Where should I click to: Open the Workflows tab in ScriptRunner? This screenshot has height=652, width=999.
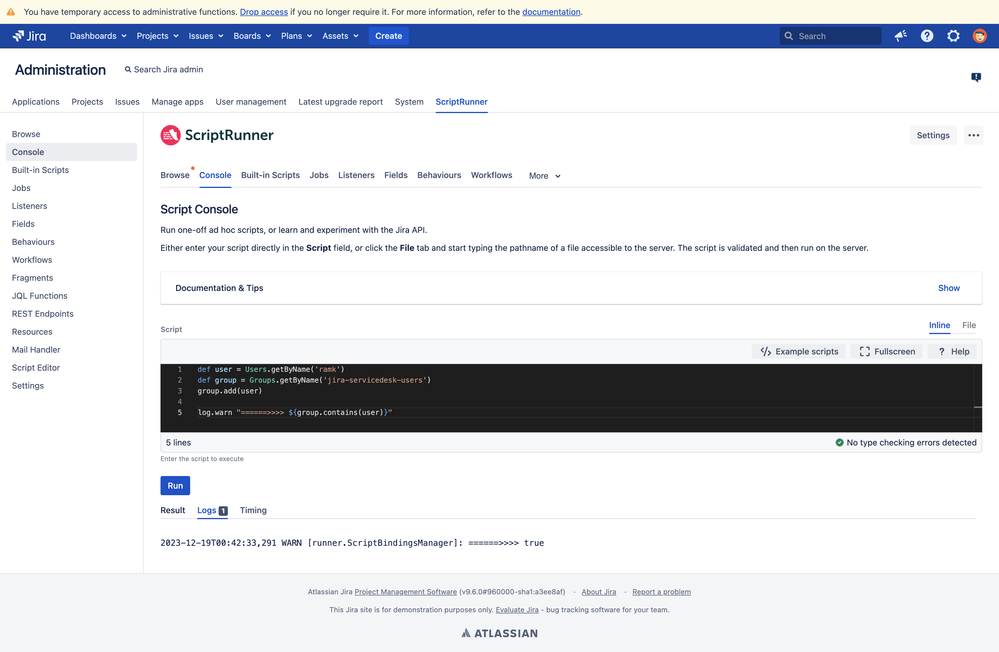coord(491,175)
